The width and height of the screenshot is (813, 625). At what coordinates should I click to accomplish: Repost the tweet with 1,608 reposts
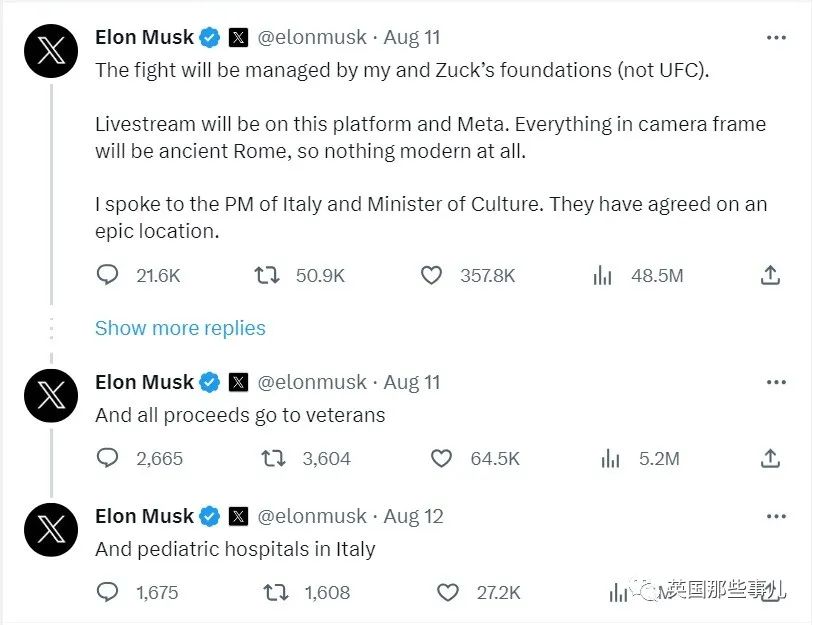(272, 592)
